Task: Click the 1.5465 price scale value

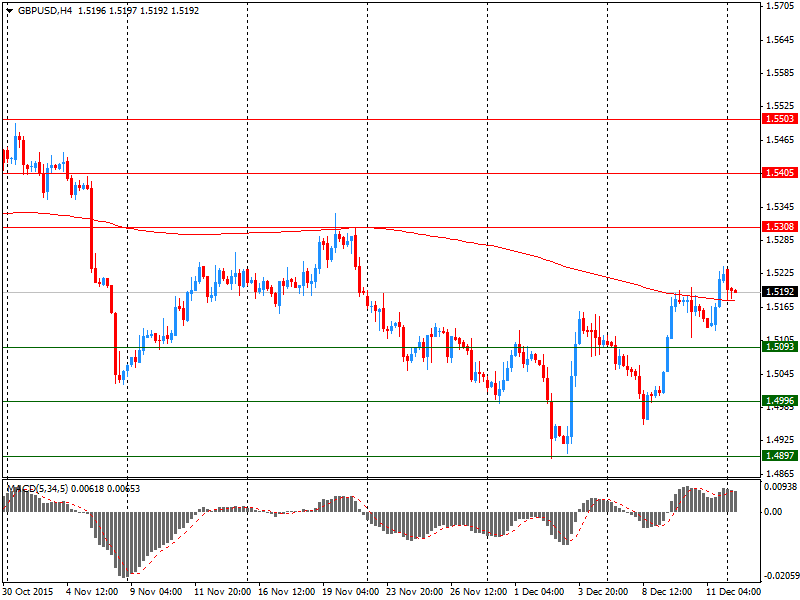Action: click(780, 140)
